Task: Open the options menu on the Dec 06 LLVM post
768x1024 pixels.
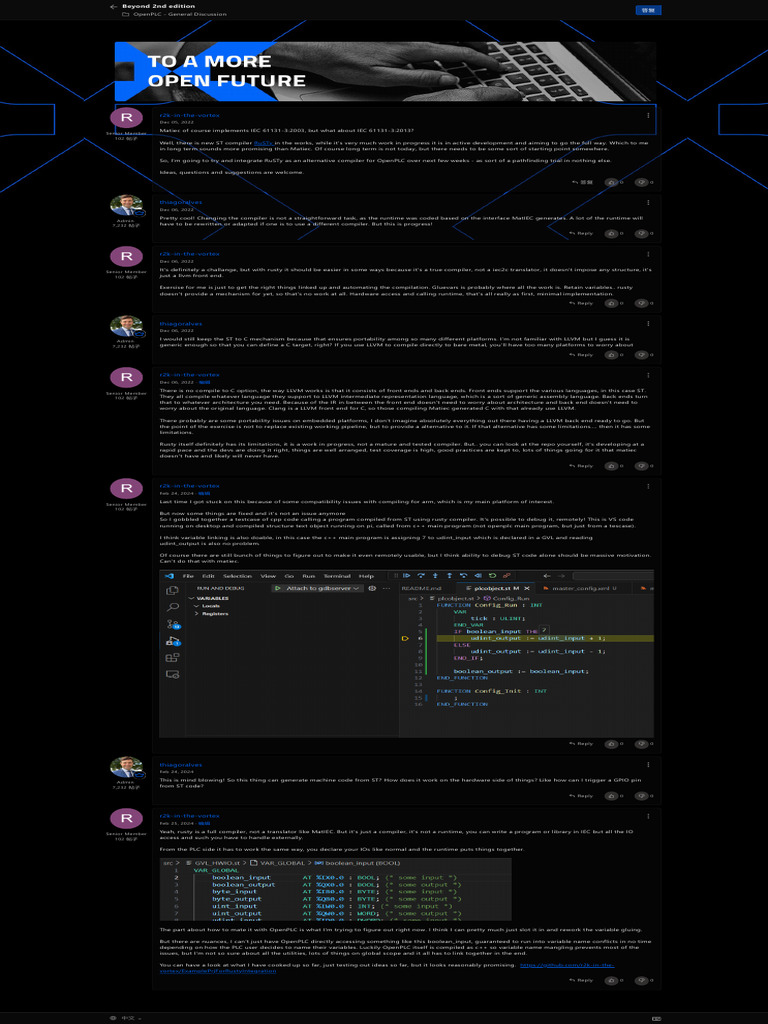Action: coord(648,375)
